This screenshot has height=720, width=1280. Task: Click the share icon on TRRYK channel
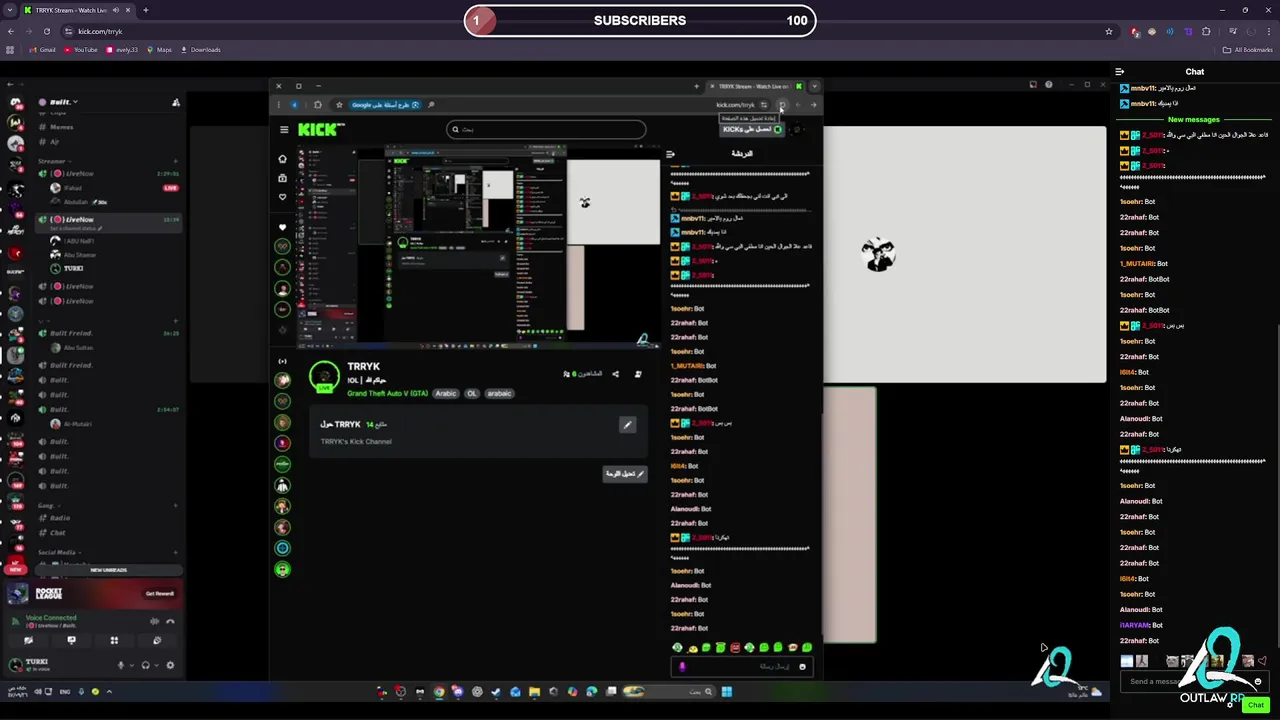click(615, 374)
